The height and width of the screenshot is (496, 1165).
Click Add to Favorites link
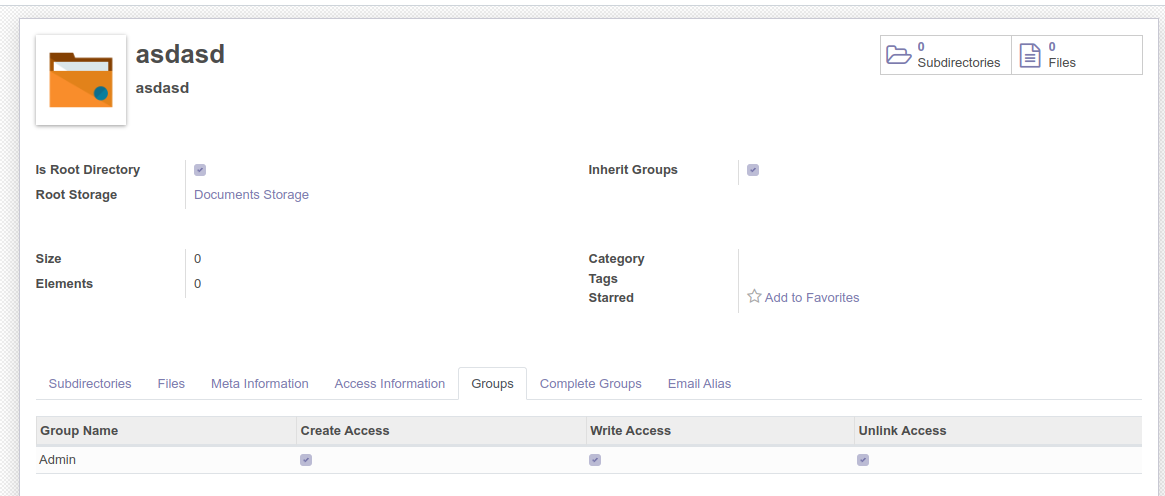[811, 298]
